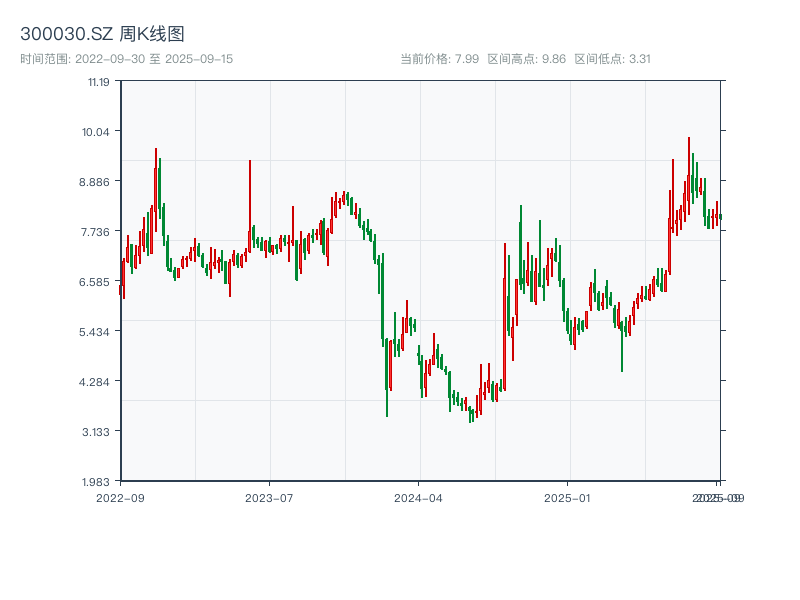Click the y-axis value 7.736
This screenshot has width=800, height=600.
tap(95, 232)
